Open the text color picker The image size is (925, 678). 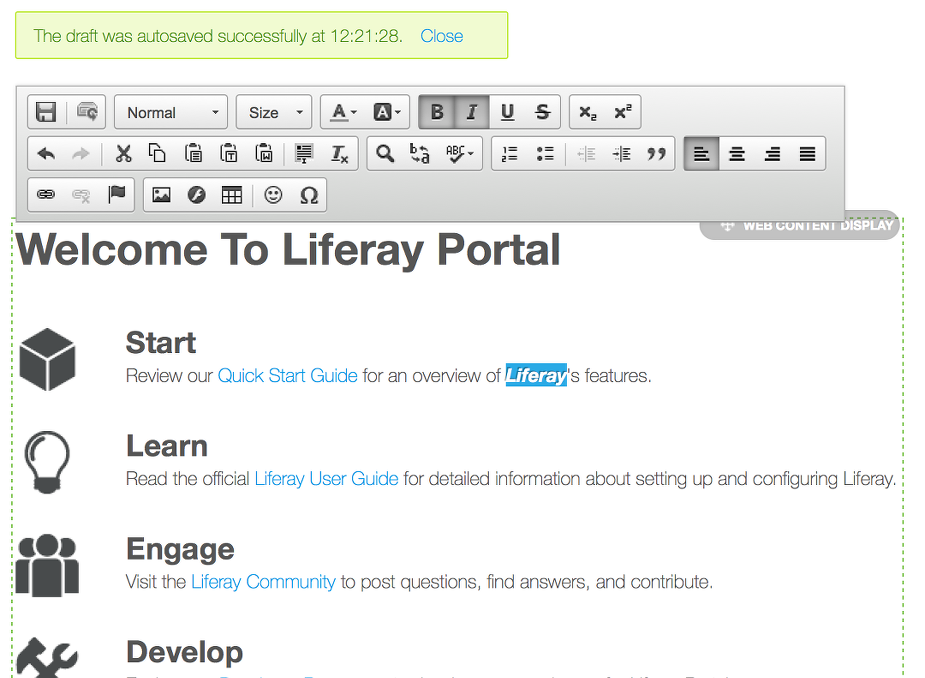point(344,113)
